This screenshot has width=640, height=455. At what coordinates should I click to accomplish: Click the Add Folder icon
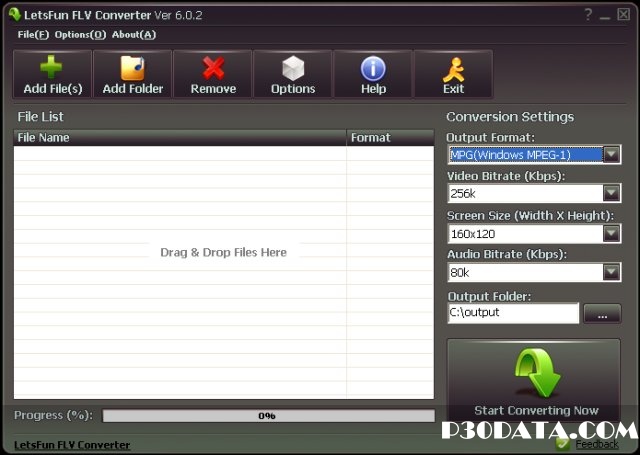pos(132,68)
